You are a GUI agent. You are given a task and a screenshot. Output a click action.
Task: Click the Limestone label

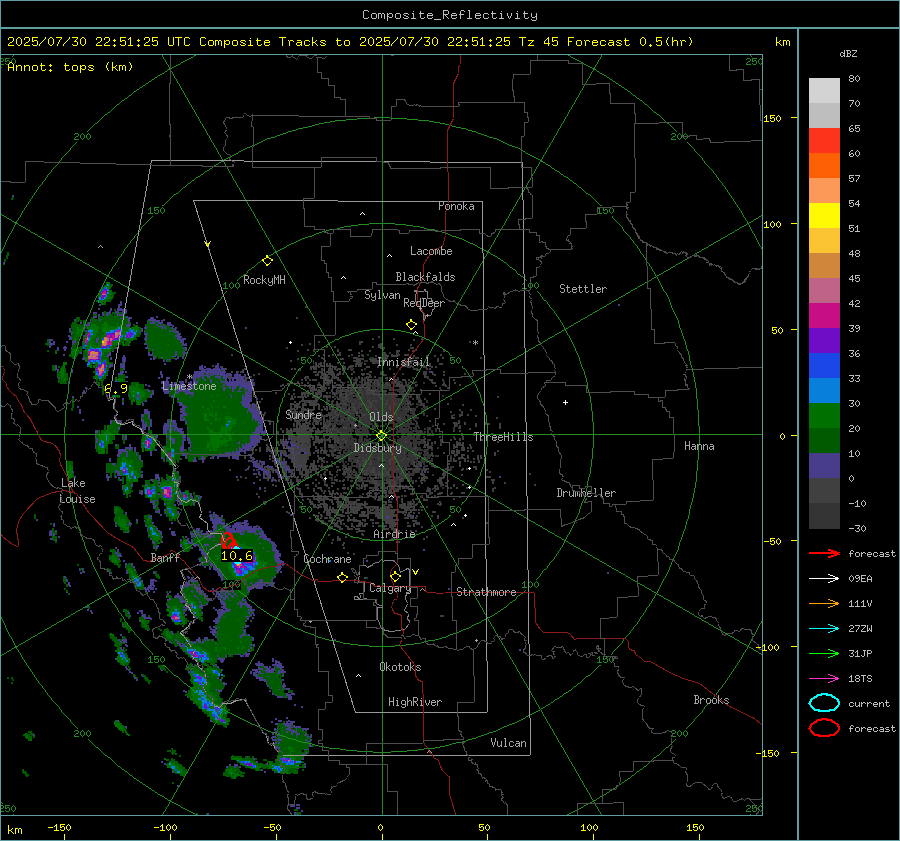pos(189,386)
